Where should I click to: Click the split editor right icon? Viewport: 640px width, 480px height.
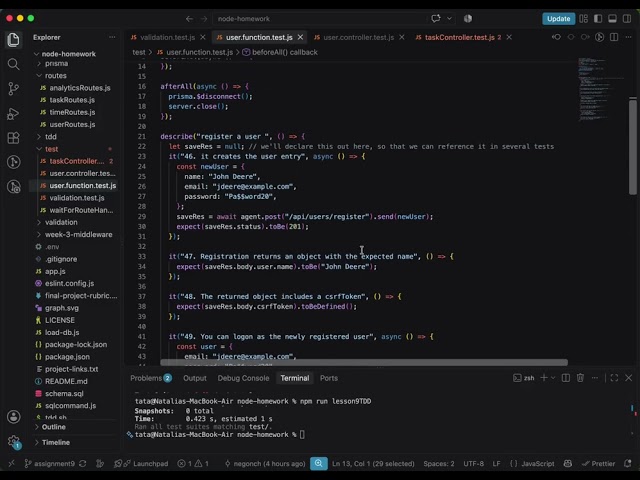point(614,37)
